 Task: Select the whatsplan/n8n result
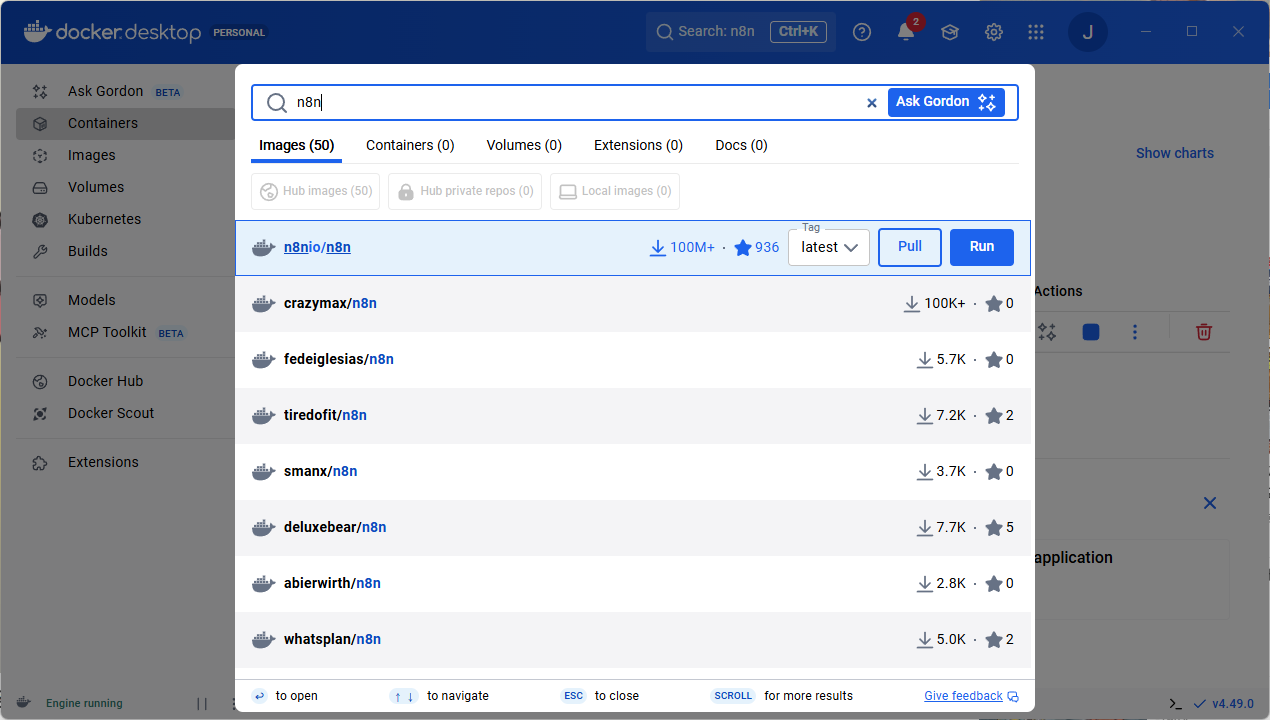coord(635,639)
